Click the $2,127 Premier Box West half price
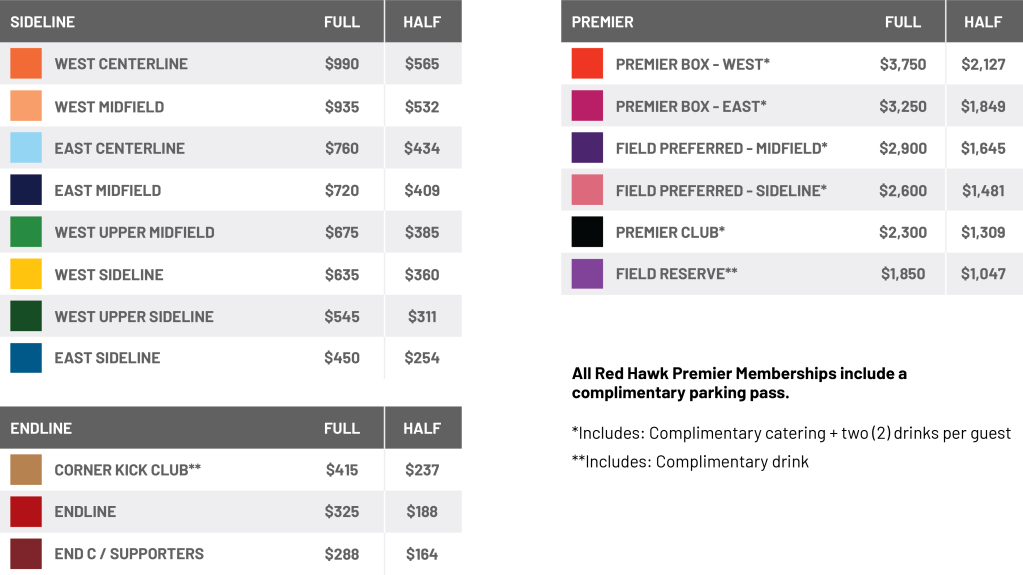 (983, 64)
